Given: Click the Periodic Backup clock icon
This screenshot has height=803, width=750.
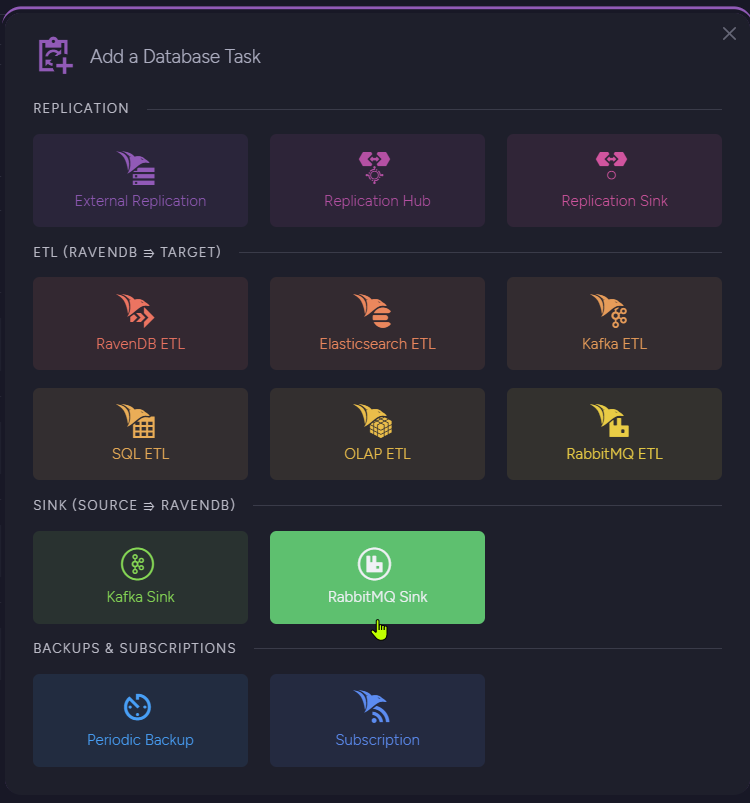Looking at the screenshot, I should 137,707.
